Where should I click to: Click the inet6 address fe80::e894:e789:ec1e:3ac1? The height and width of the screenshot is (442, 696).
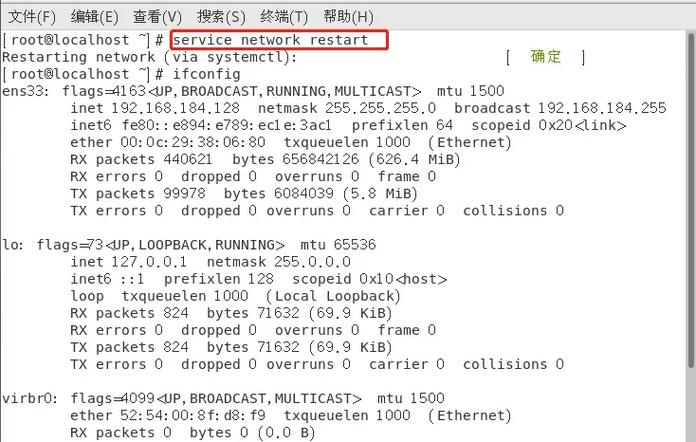pos(227,125)
